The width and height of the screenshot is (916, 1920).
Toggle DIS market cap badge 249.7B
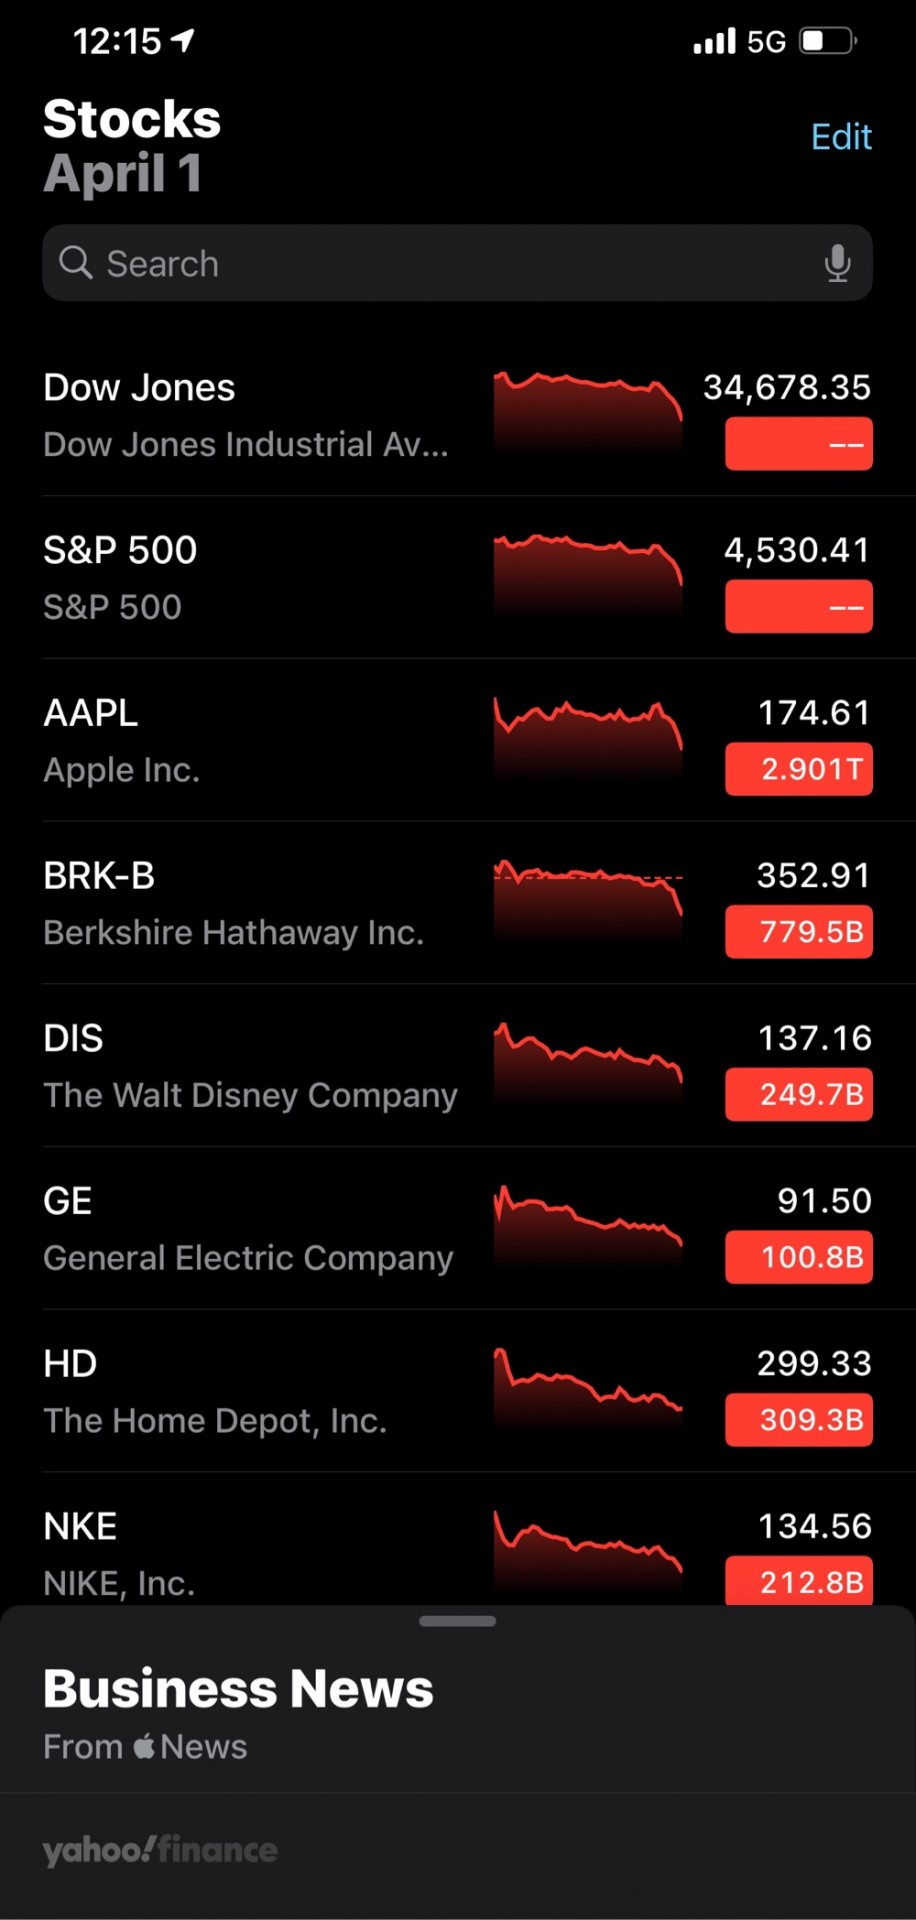point(799,1094)
